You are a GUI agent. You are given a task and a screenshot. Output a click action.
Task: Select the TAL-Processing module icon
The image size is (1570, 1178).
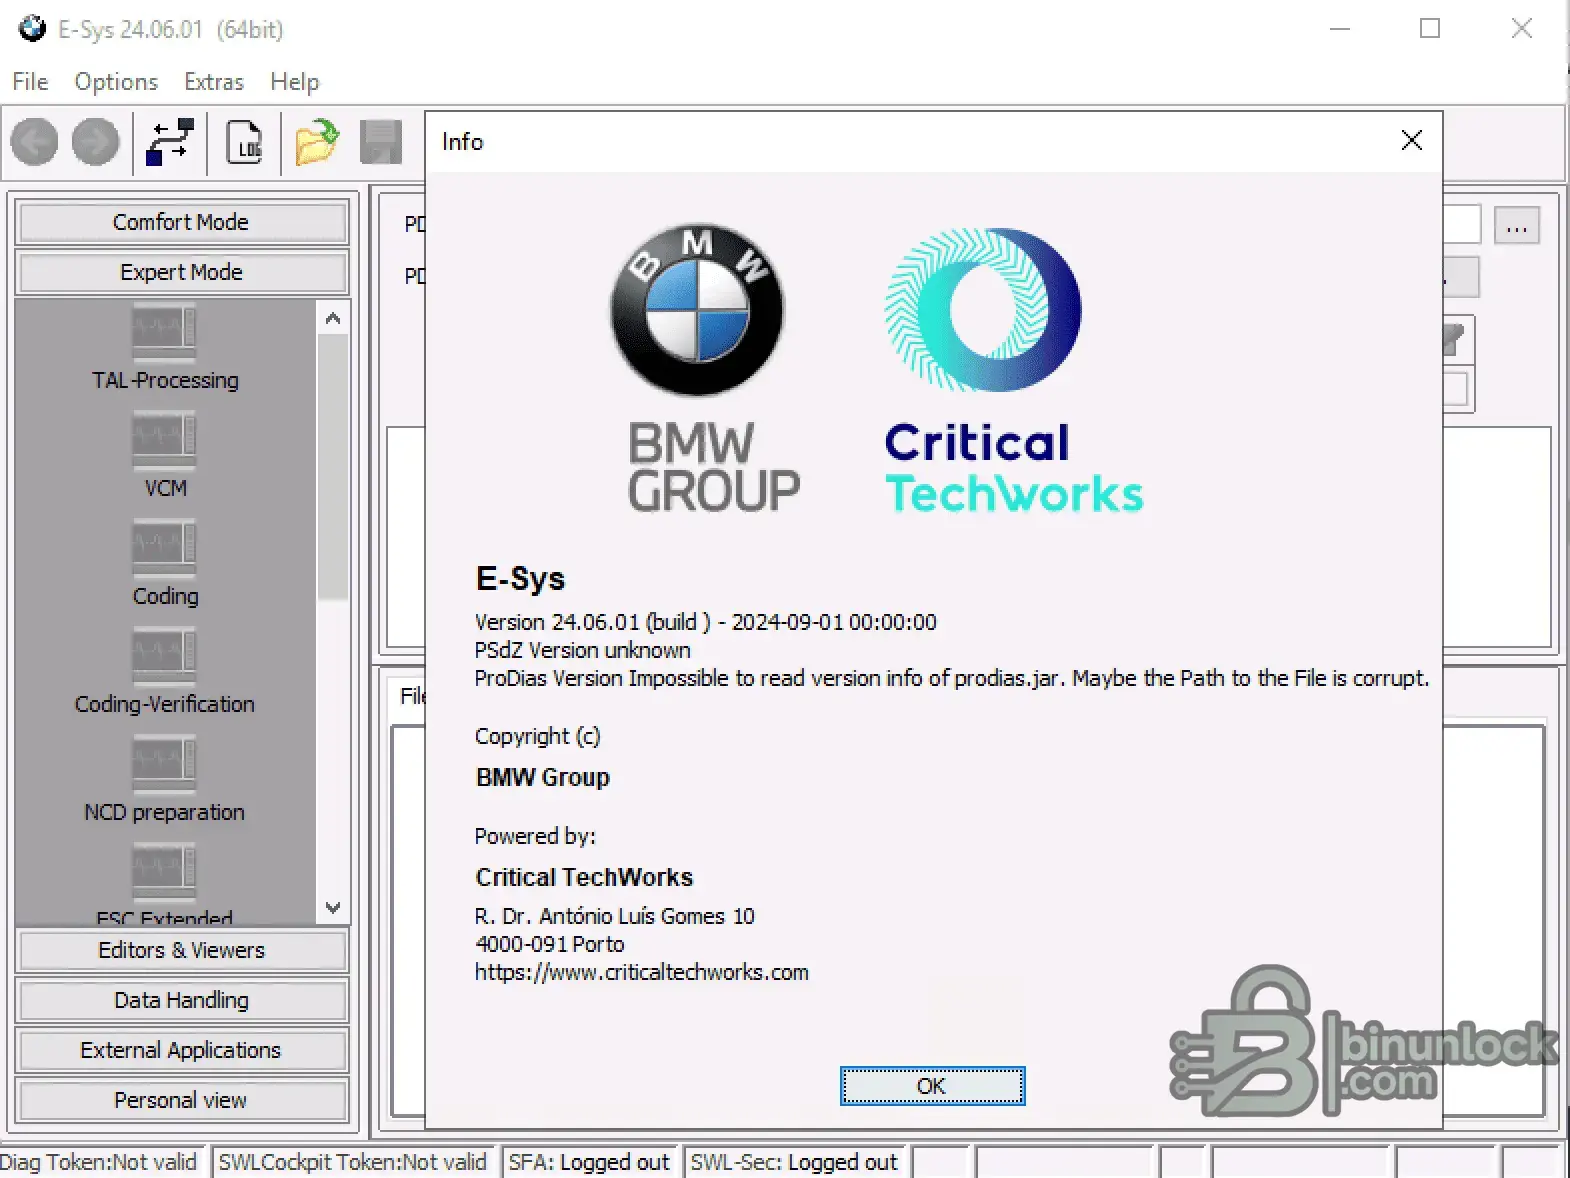click(165, 331)
